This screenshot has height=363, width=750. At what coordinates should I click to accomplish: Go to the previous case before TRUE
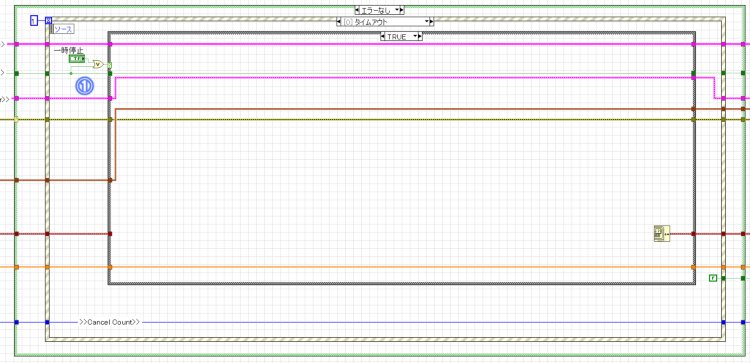pyautogui.click(x=383, y=36)
